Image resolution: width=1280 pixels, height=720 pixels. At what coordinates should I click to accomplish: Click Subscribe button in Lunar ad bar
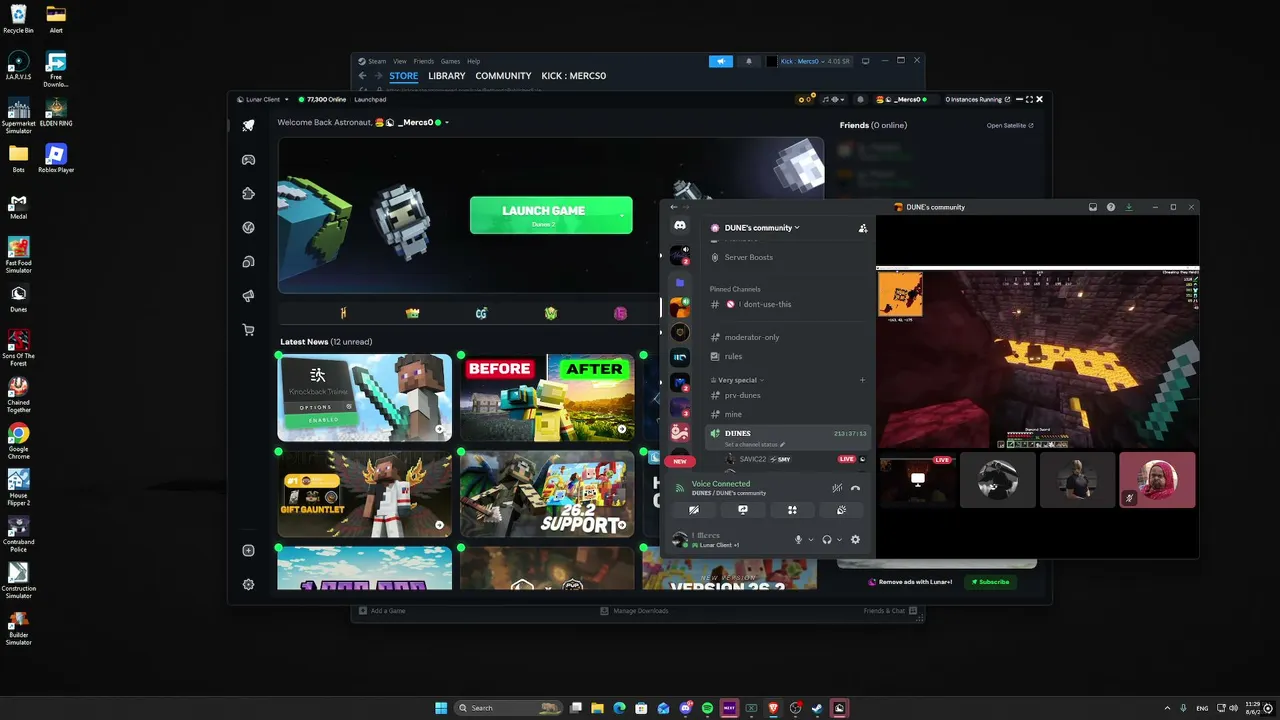point(990,582)
